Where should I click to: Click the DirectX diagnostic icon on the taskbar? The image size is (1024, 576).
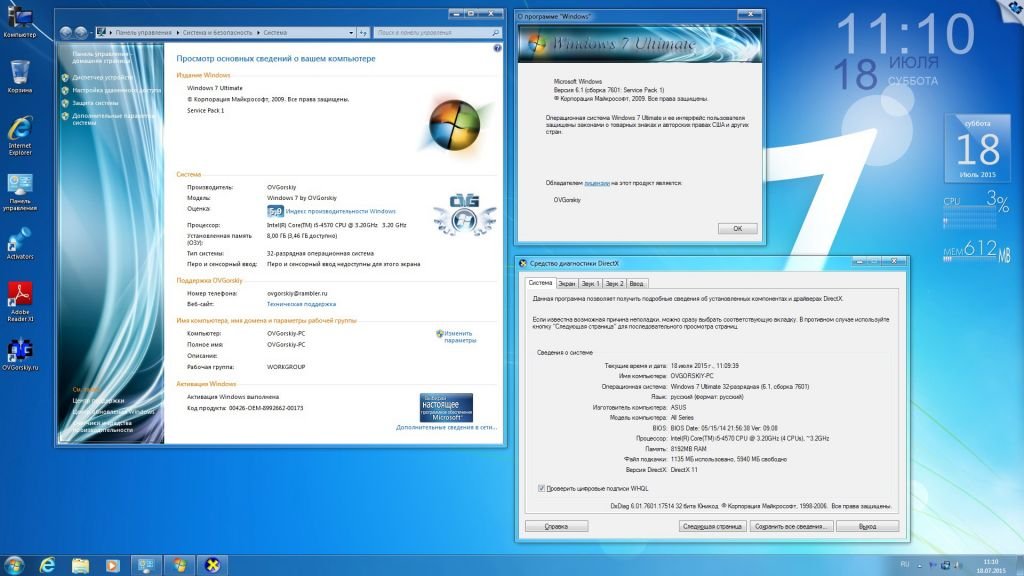(x=211, y=565)
